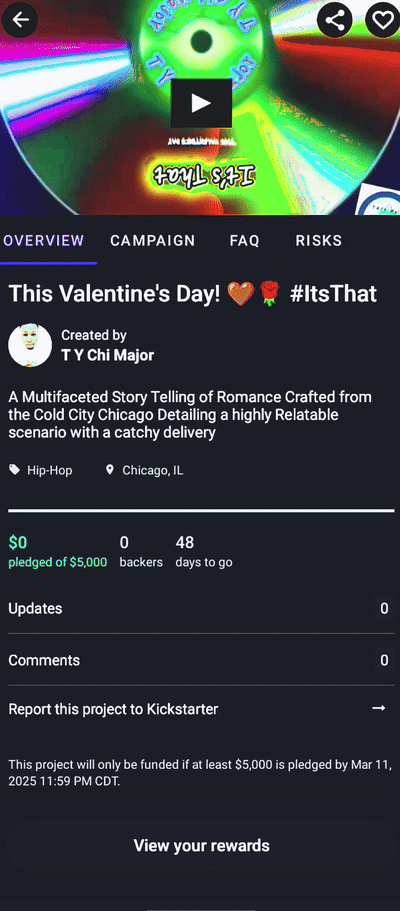400x911 pixels.
Task: Tap the Hip-Hop tag icon
Action: (x=14, y=469)
